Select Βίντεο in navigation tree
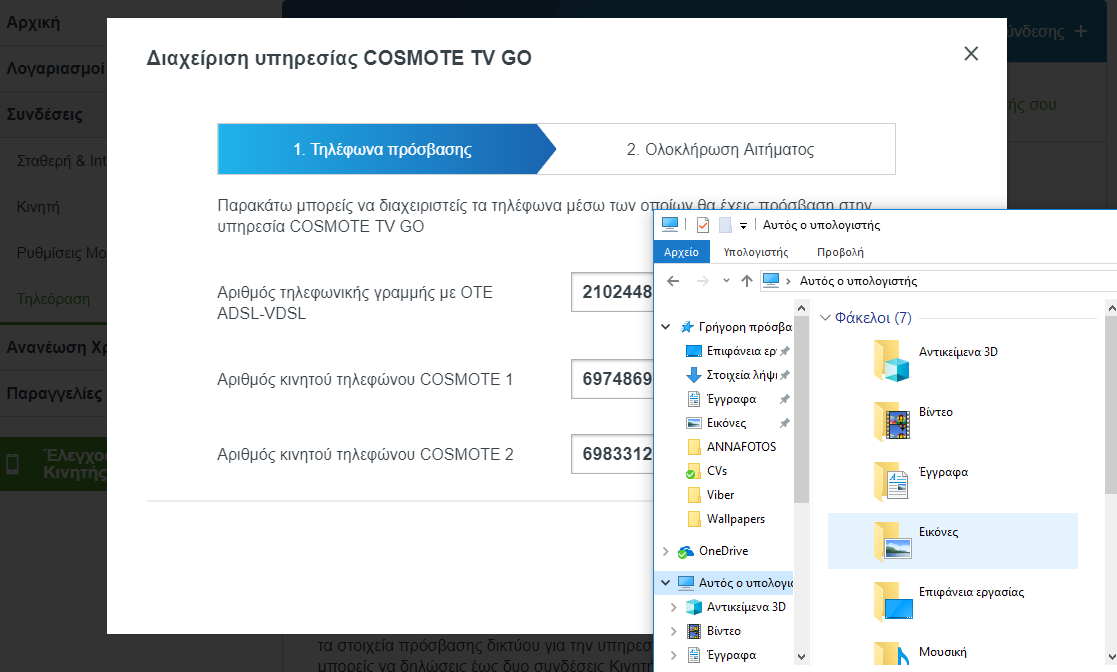This screenshot has width=1117, height=672. [723, 631]
